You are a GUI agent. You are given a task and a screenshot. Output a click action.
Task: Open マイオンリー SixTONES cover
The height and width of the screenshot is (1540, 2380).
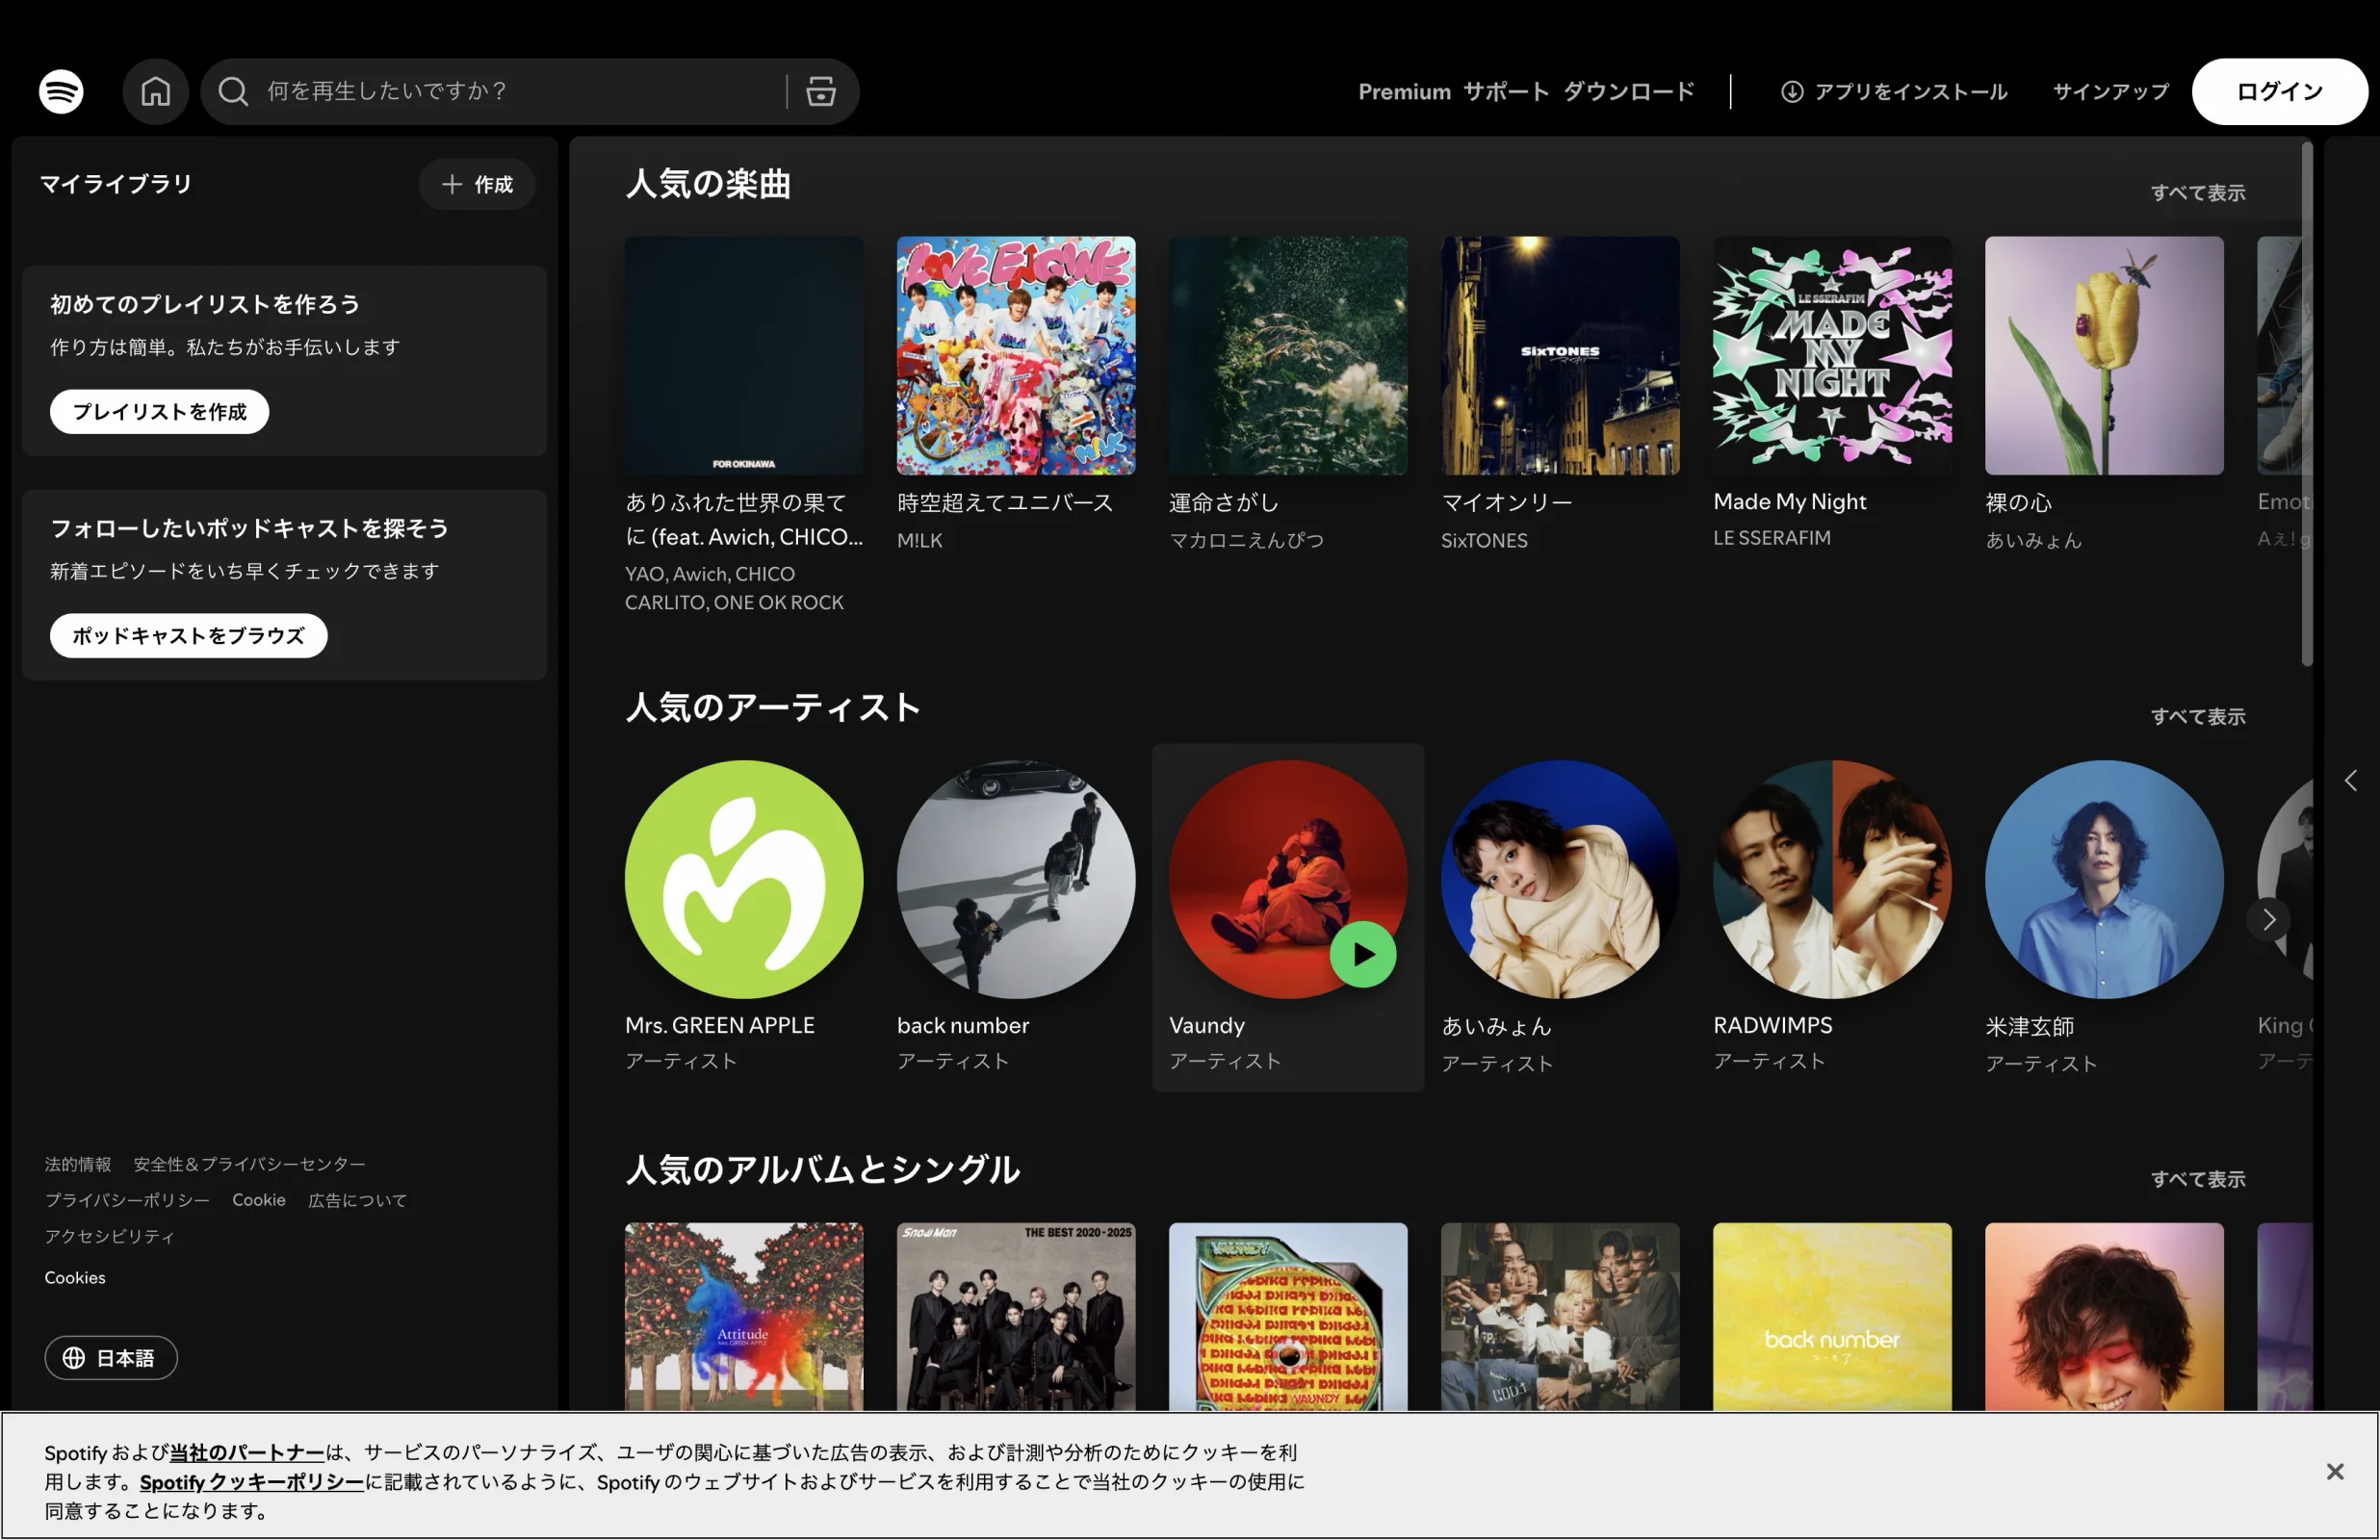[1560, 355]
